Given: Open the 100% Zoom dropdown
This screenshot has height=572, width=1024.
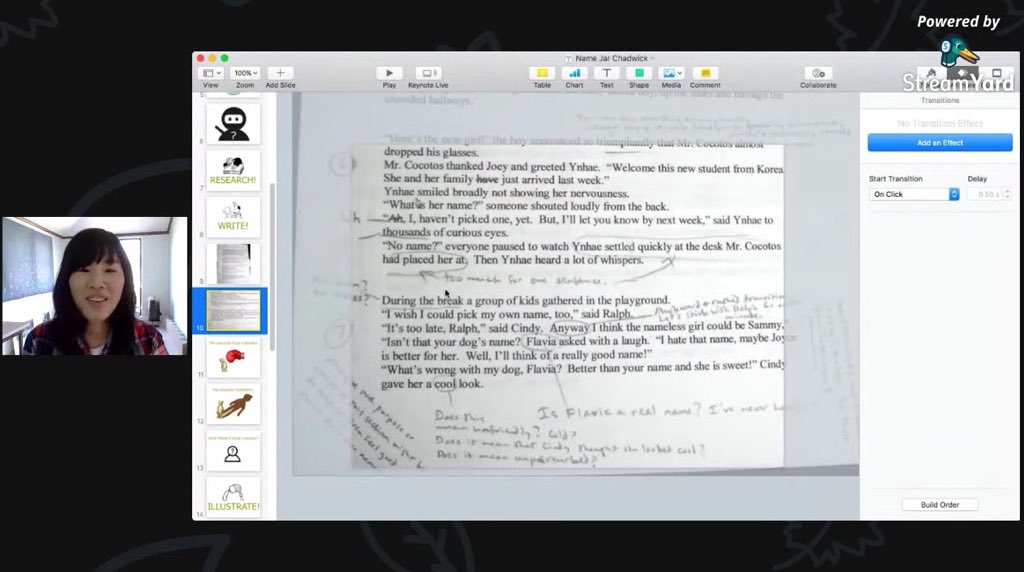Looking at the screenshot, I should [x=246, y=73].
